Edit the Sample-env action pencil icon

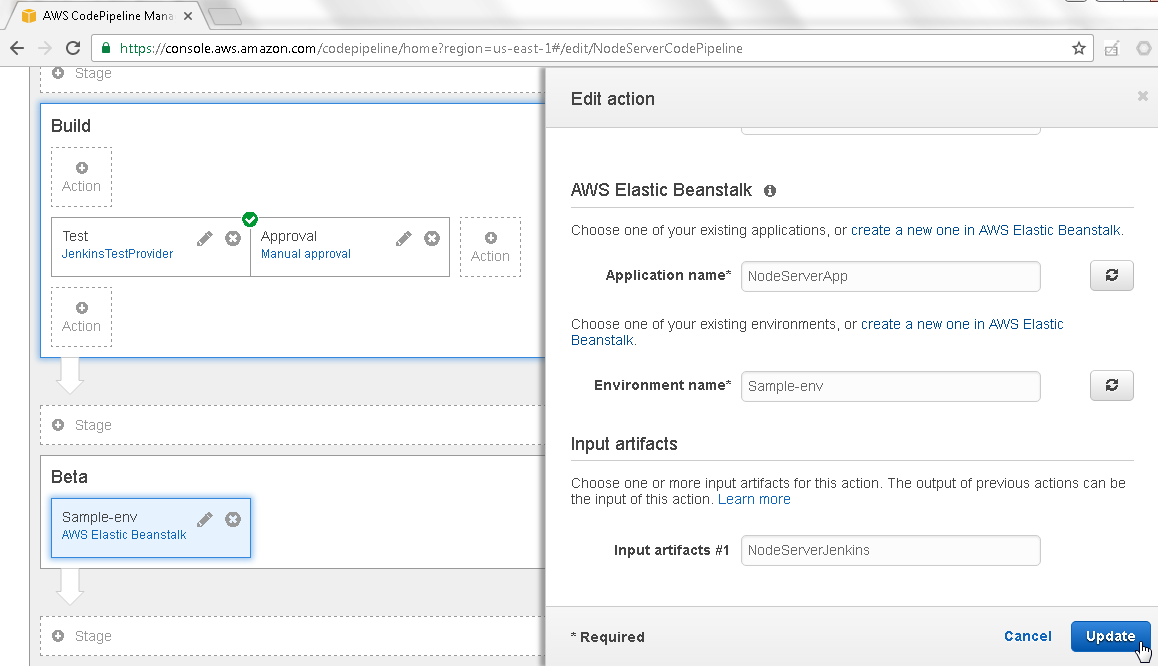point(205,519)
